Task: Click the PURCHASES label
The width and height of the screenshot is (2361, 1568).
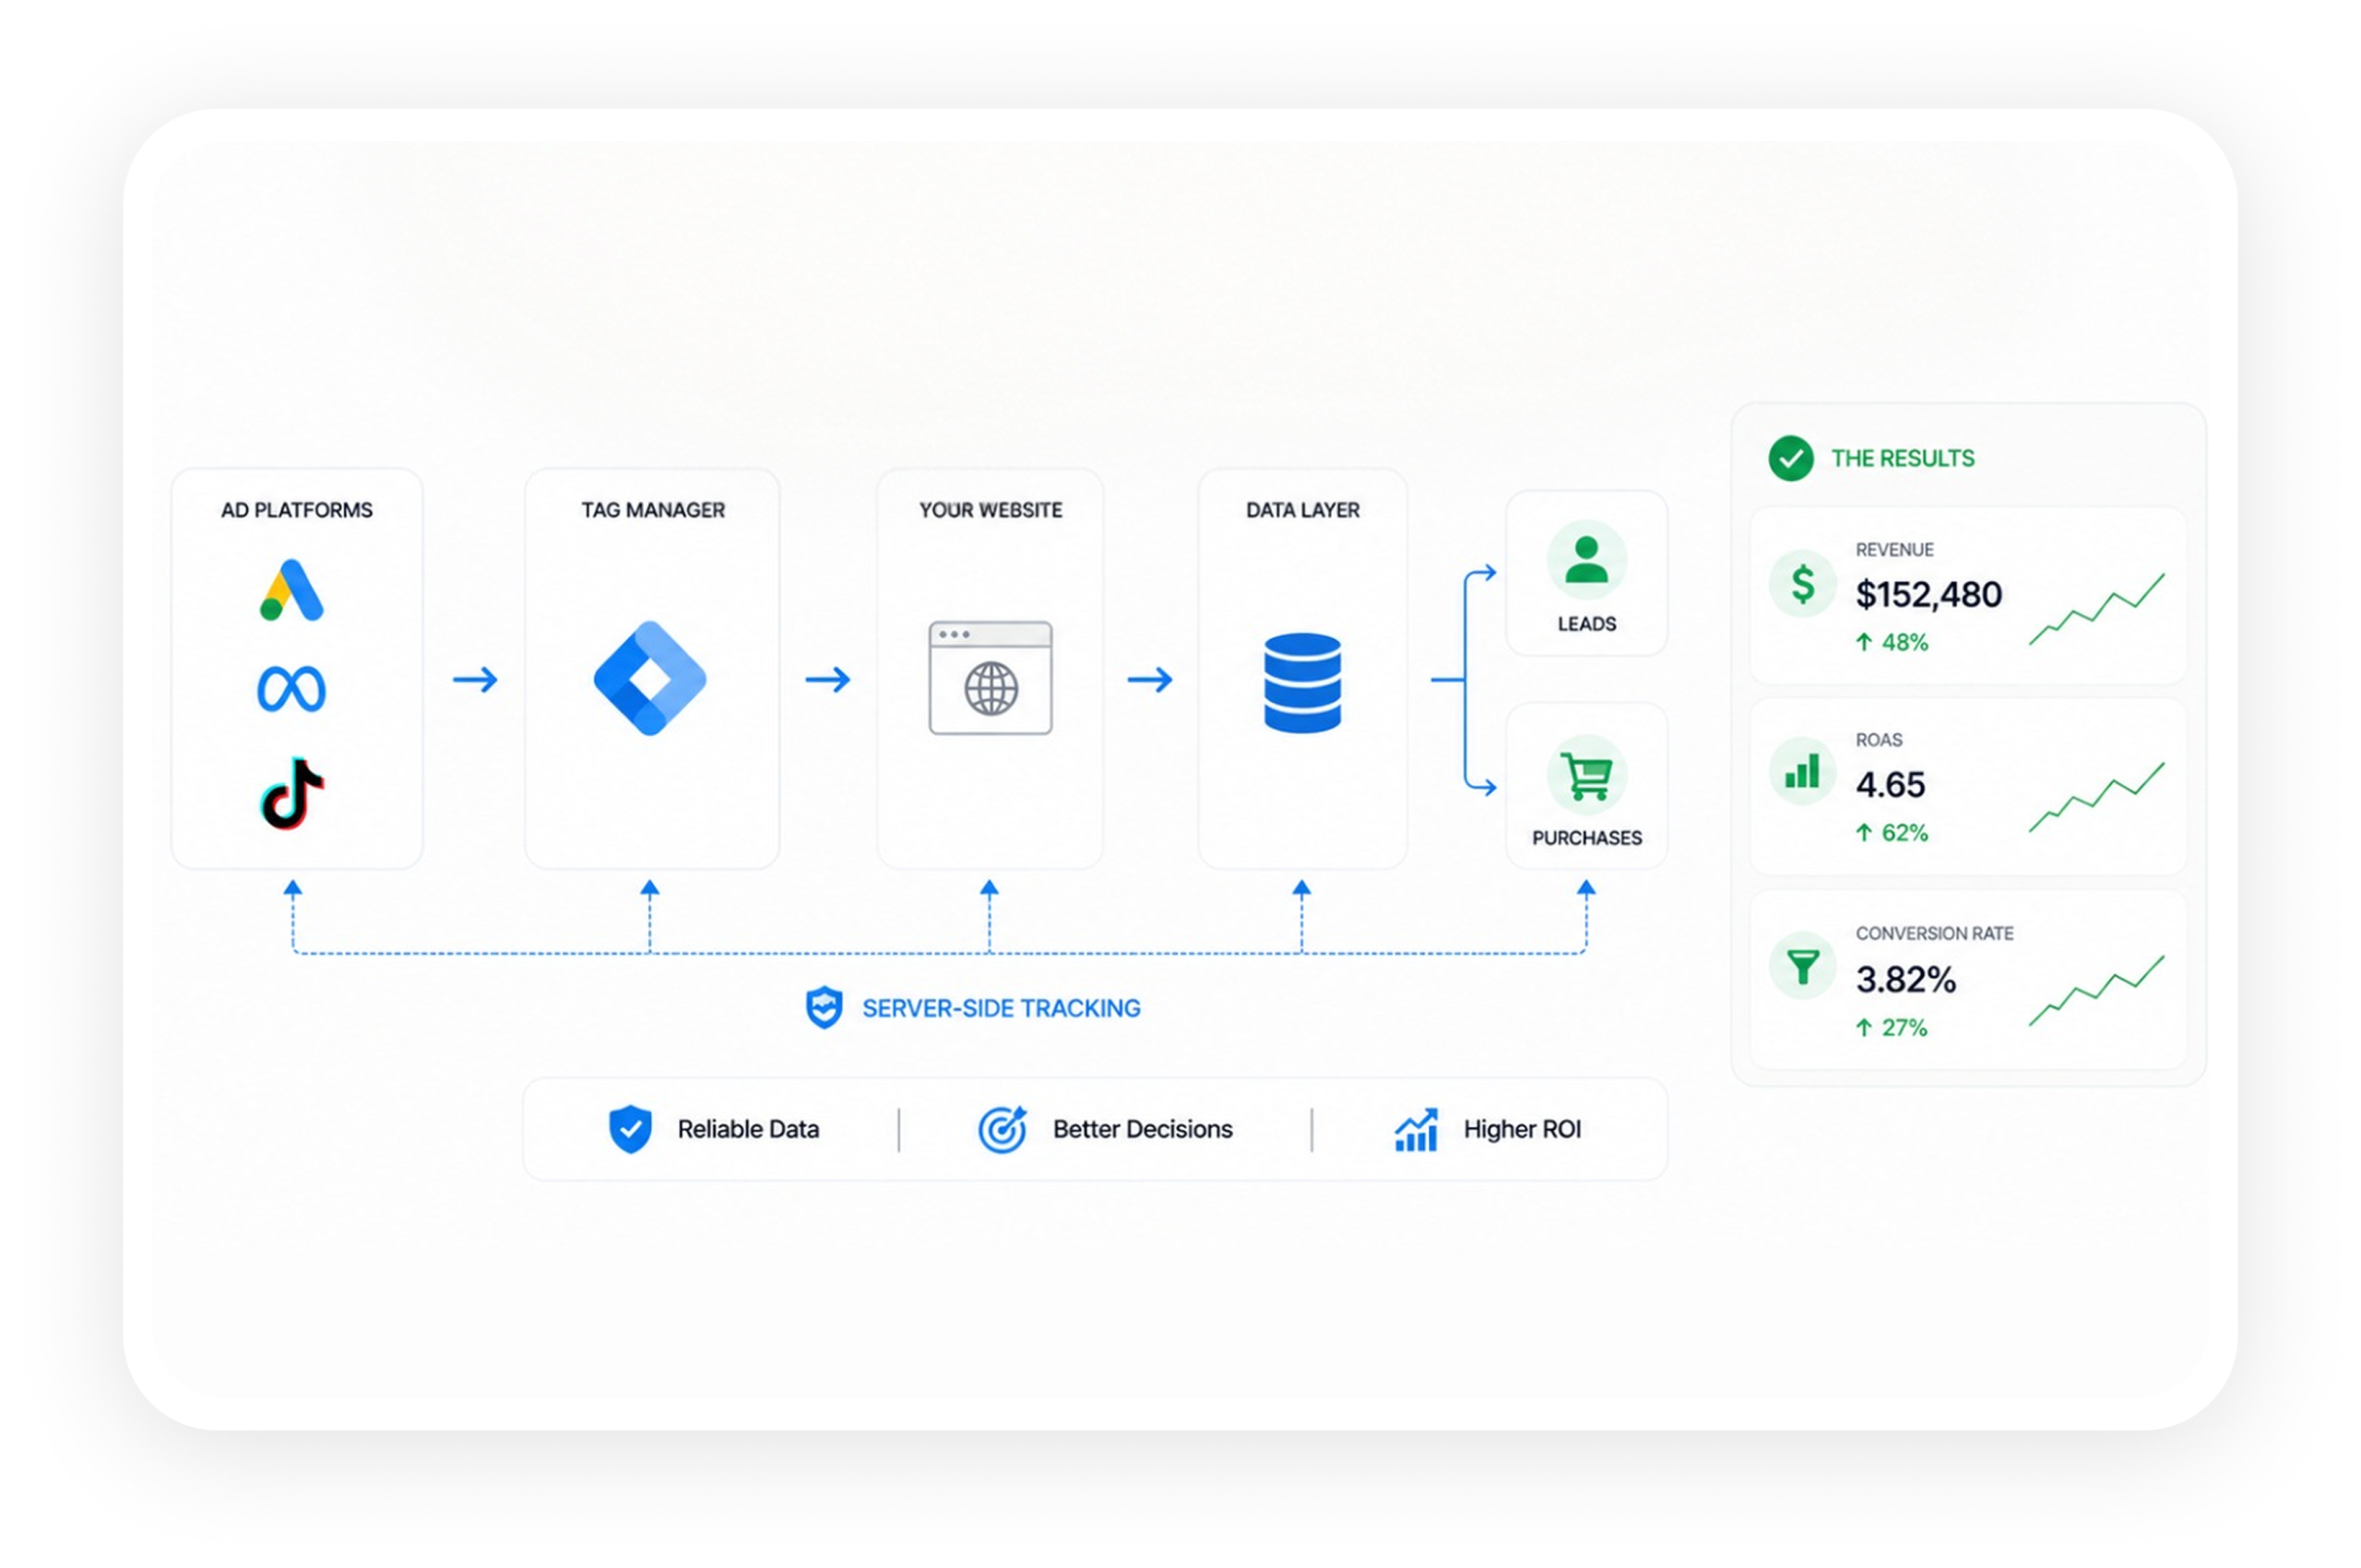Action: tap(1587, 838)
